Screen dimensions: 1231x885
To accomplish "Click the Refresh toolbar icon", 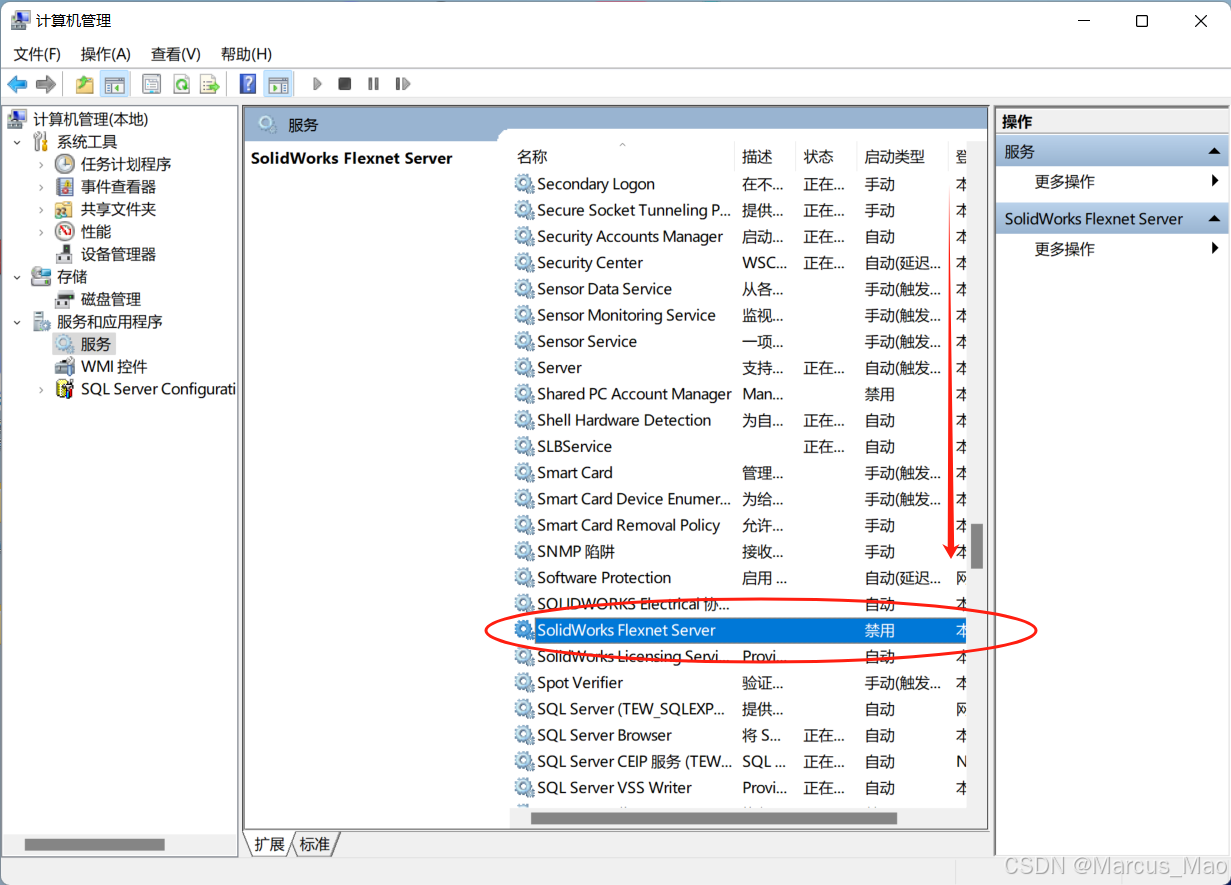I will (x=181, y=84).
